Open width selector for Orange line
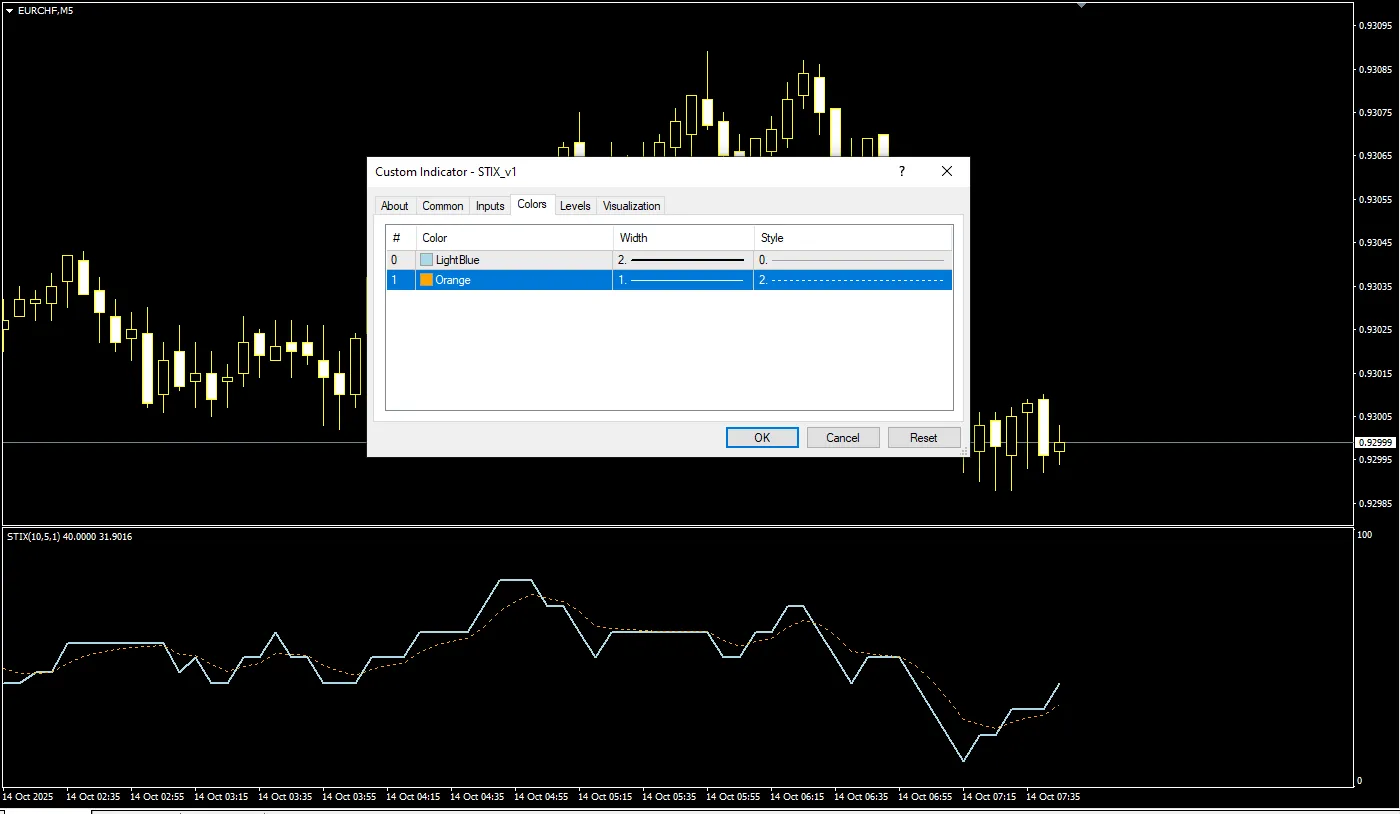Image resolution: width=1400 pixels, height=814 pixels. click(683, 280)
